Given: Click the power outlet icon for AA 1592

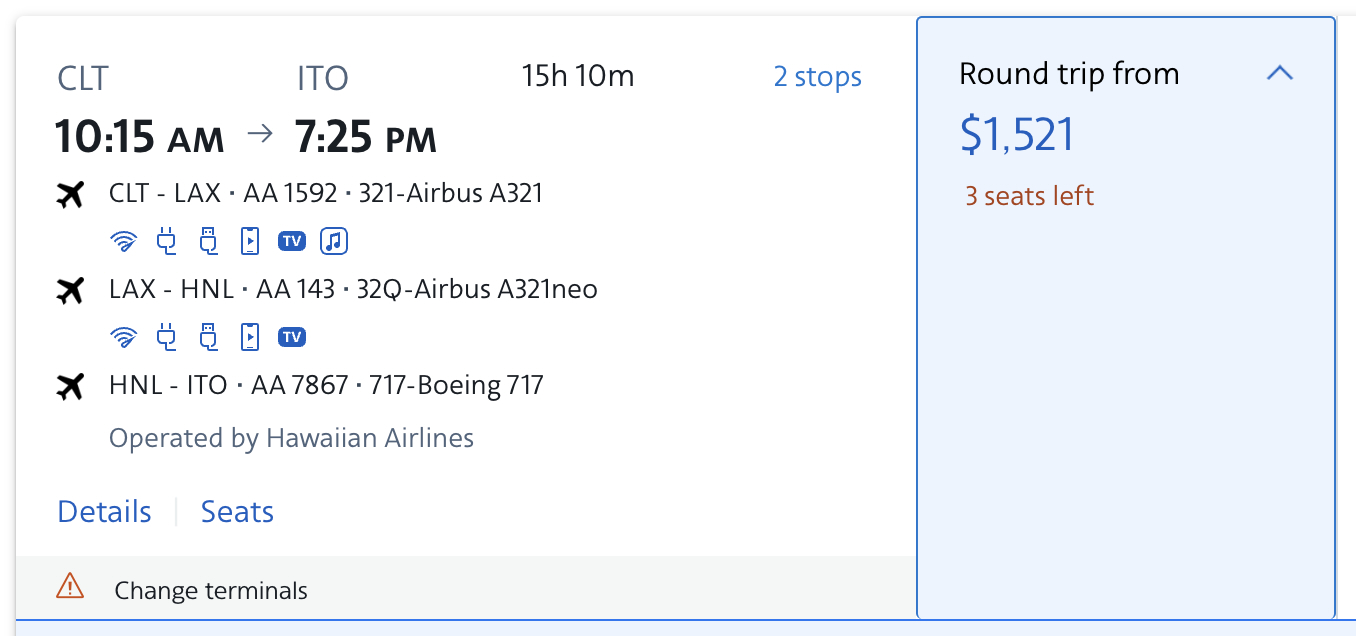Looking at the screenshot, I should (x=166, y=241).
